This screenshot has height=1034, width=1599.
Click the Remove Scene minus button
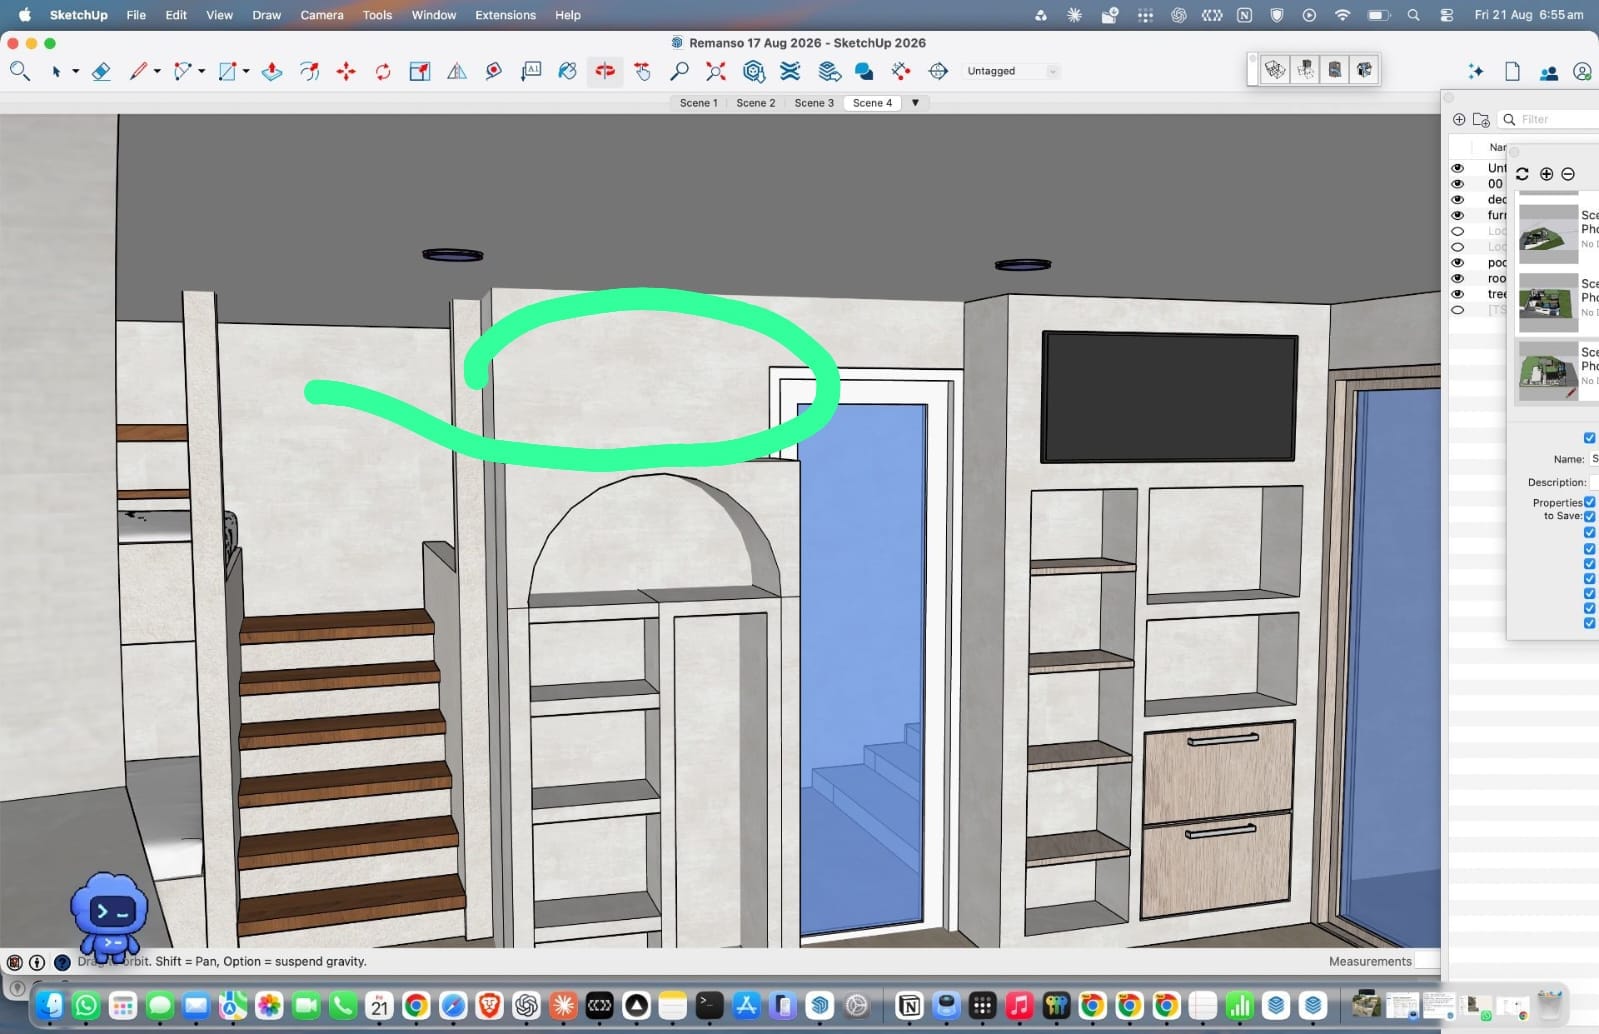1568,174
